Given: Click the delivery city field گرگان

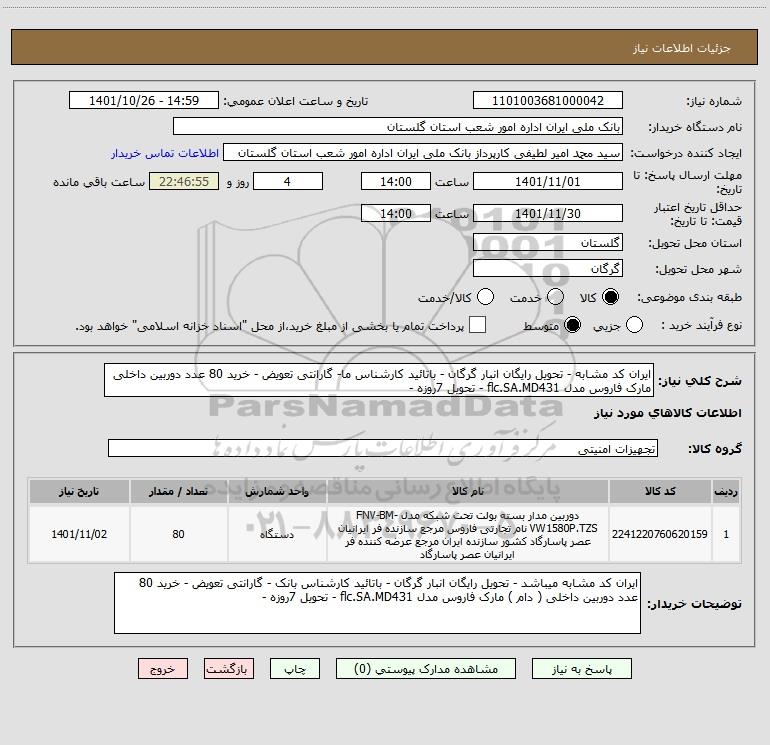Looking at the screenshot, I should coord(548,269).
